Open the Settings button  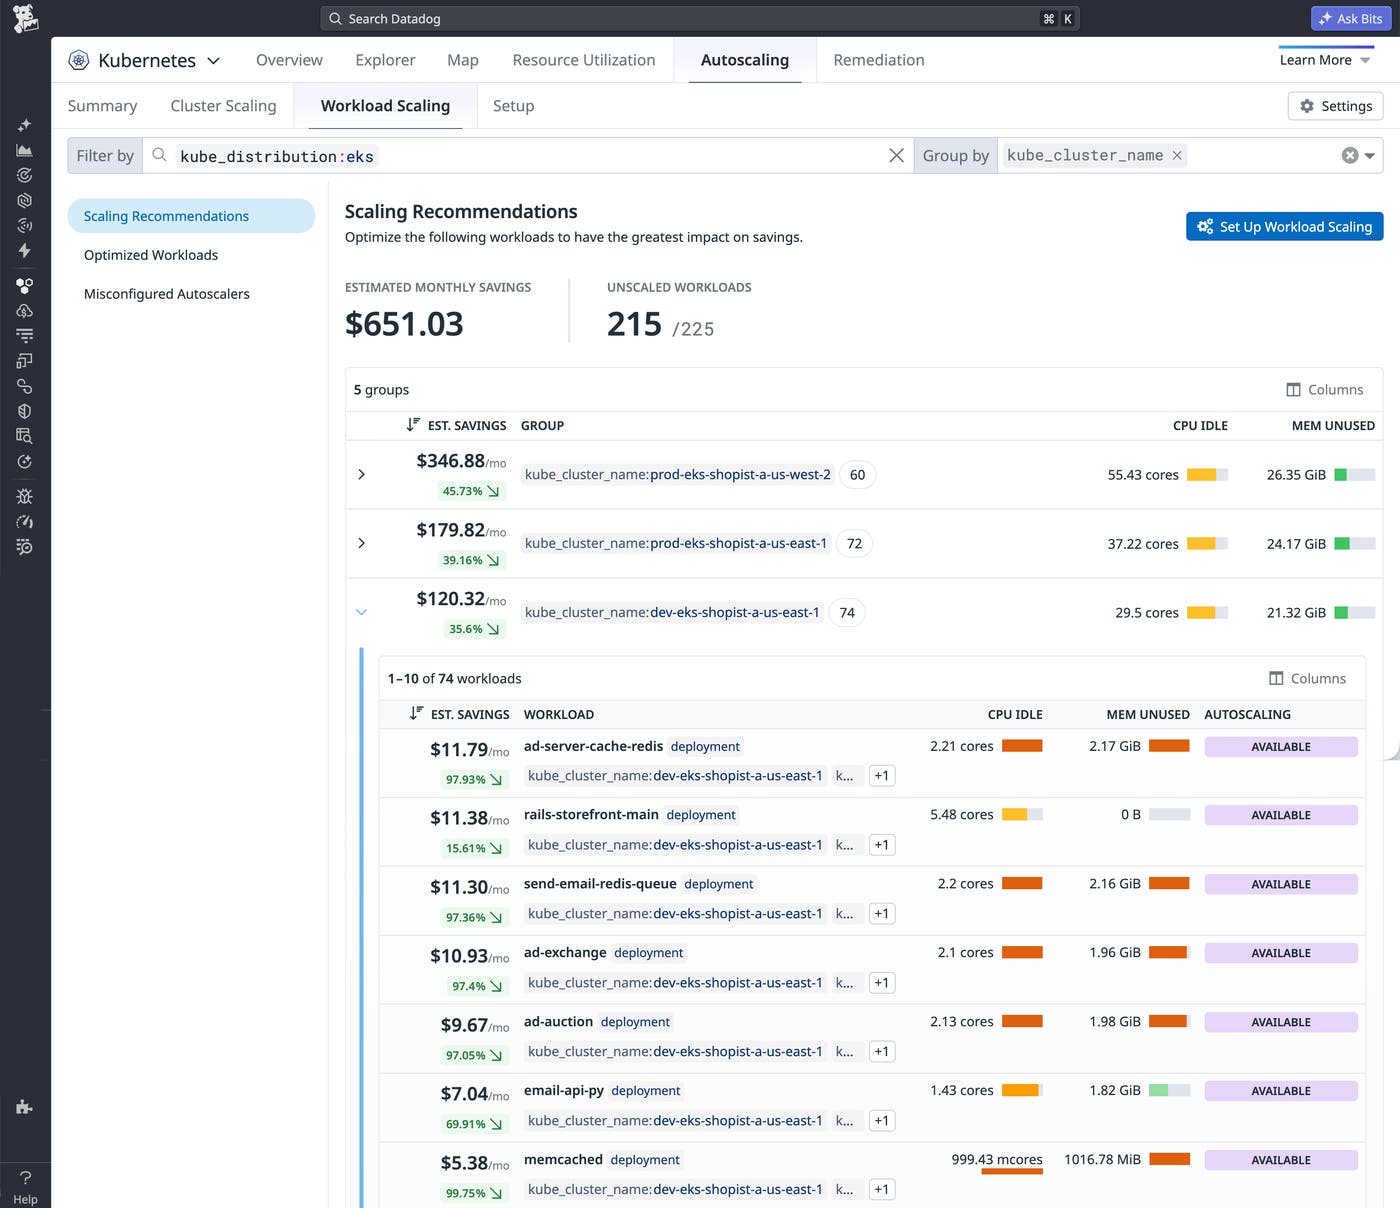[x=1335, y=106]
